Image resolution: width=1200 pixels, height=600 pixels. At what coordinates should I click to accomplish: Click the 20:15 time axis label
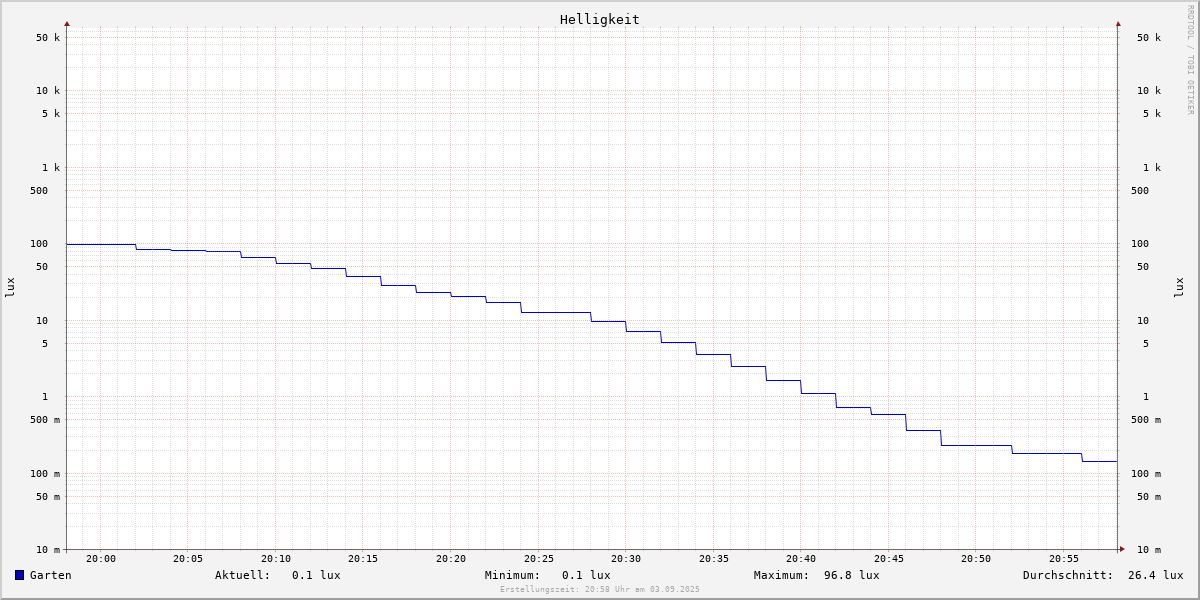(x=363, y=559)
